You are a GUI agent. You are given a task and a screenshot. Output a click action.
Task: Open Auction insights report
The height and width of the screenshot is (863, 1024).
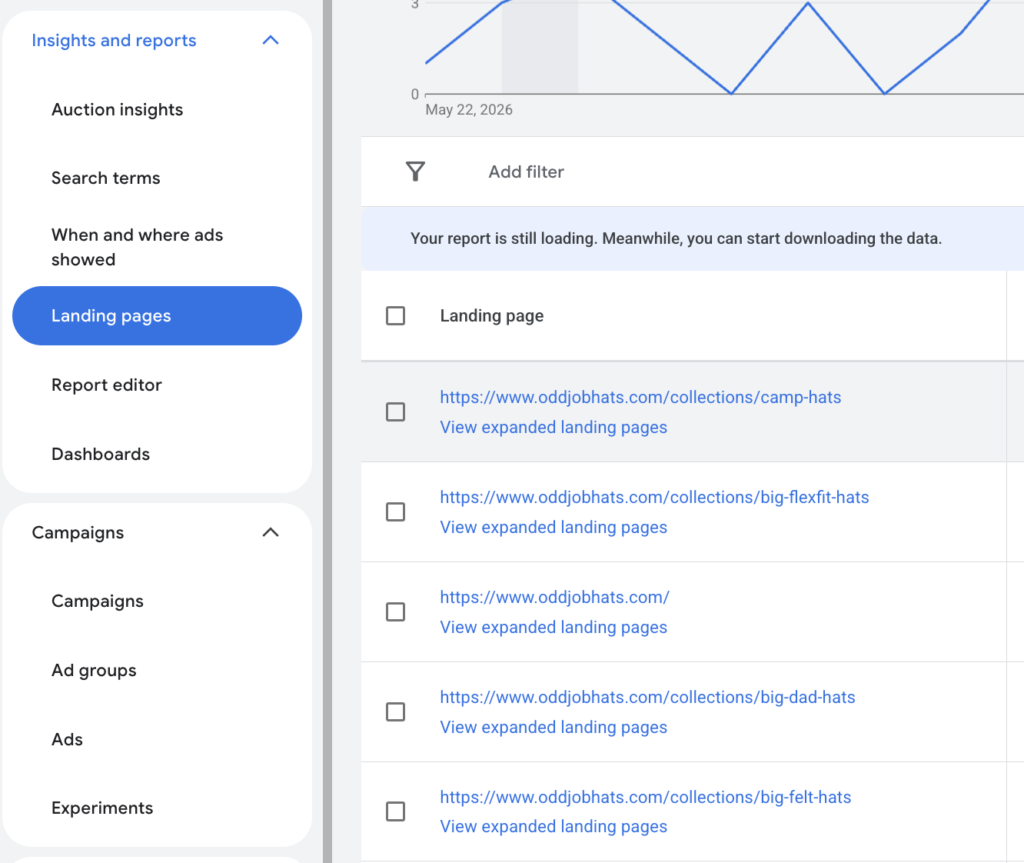pyautogui.click(x=117, y=110)
